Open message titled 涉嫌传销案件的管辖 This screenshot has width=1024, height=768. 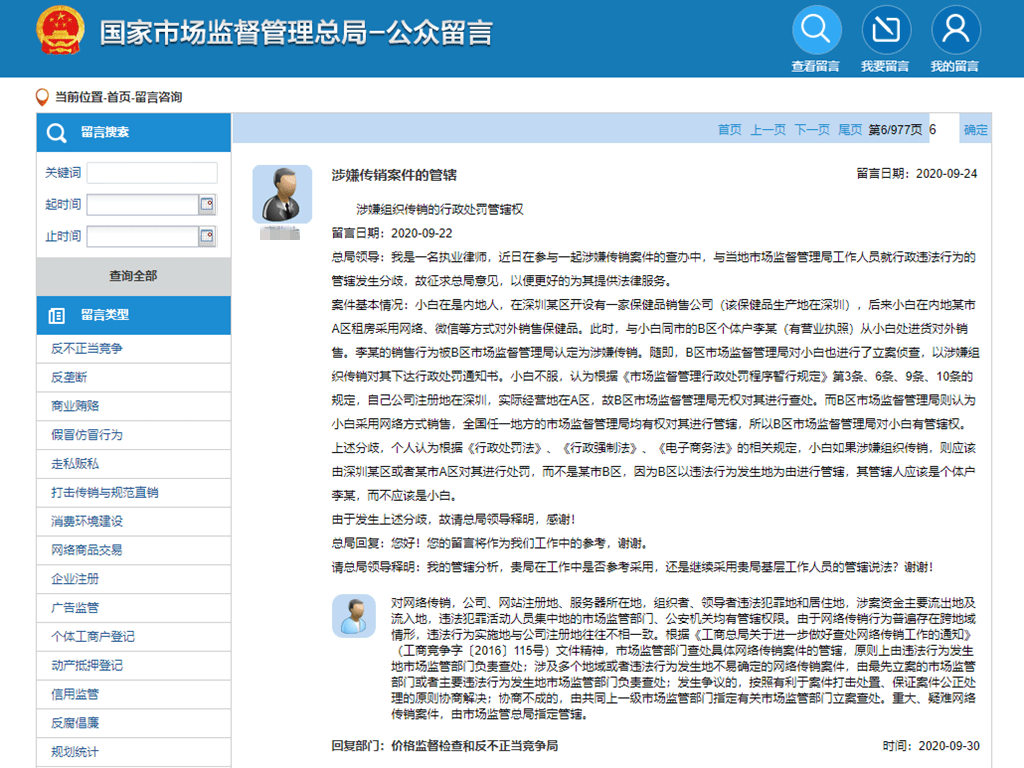coord(394,175)
